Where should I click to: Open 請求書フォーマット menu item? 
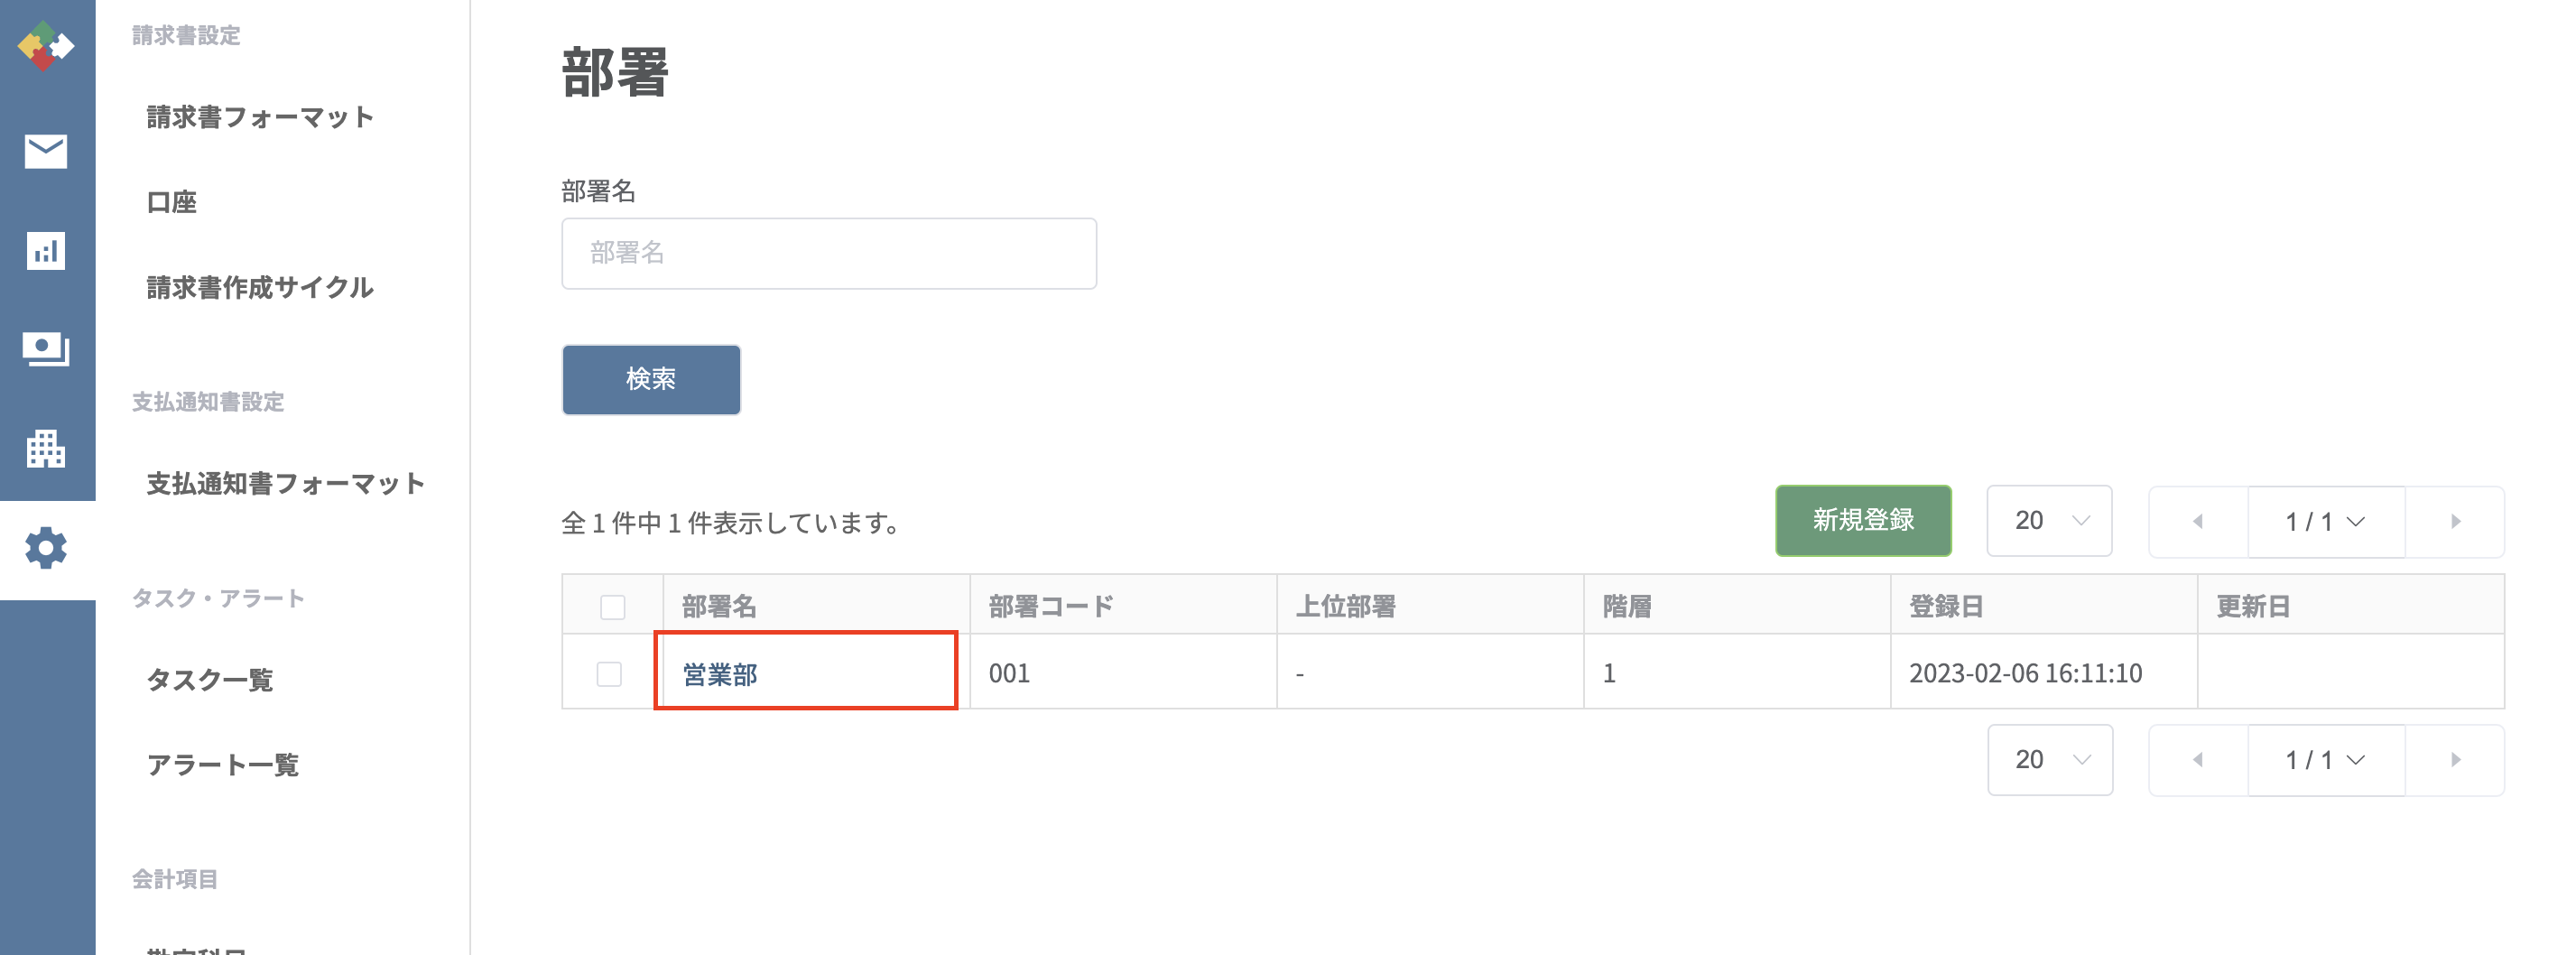[260, 117]
